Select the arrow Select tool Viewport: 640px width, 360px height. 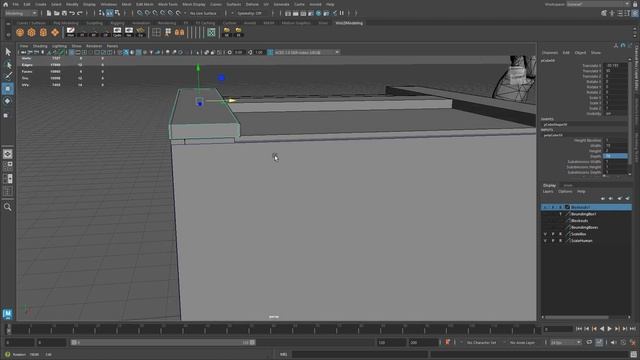(8, 52)
